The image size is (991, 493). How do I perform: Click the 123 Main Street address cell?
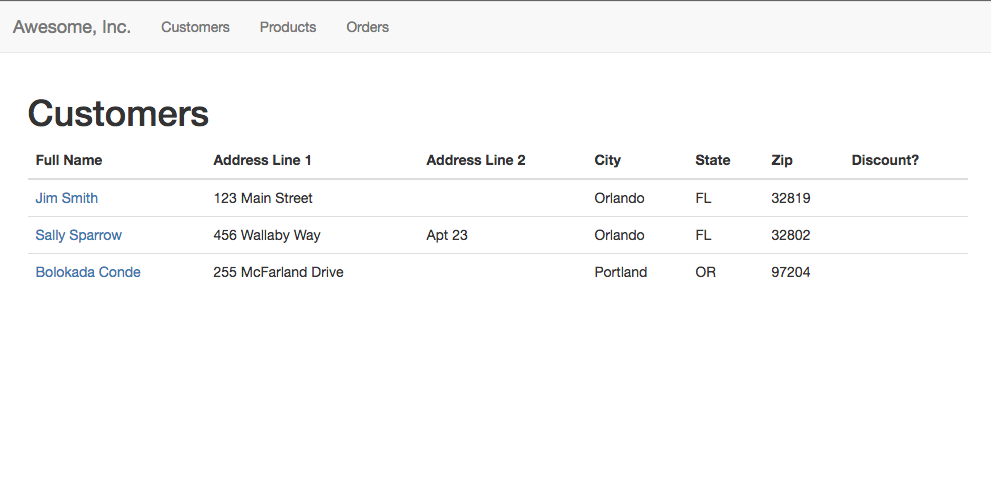coord(263,198)
